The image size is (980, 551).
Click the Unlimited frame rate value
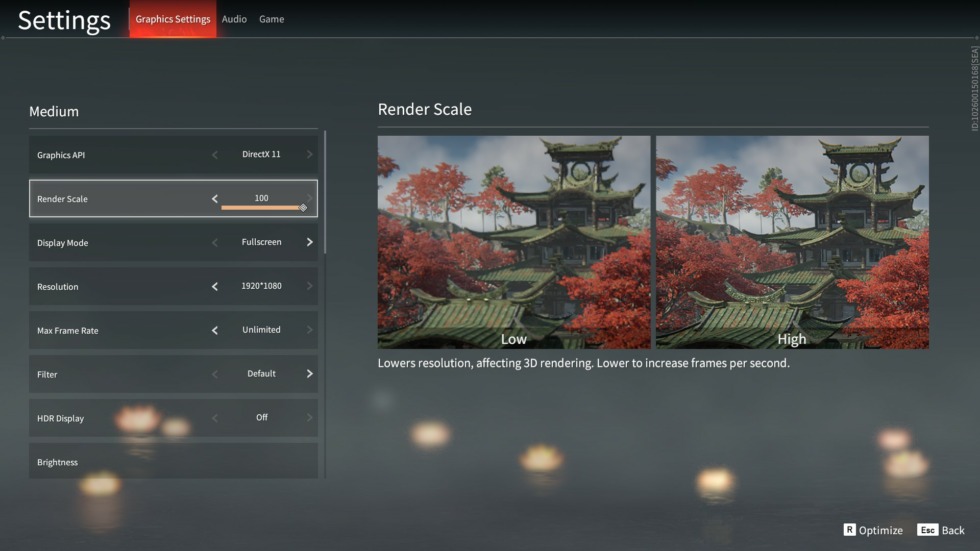pos(261,330)
